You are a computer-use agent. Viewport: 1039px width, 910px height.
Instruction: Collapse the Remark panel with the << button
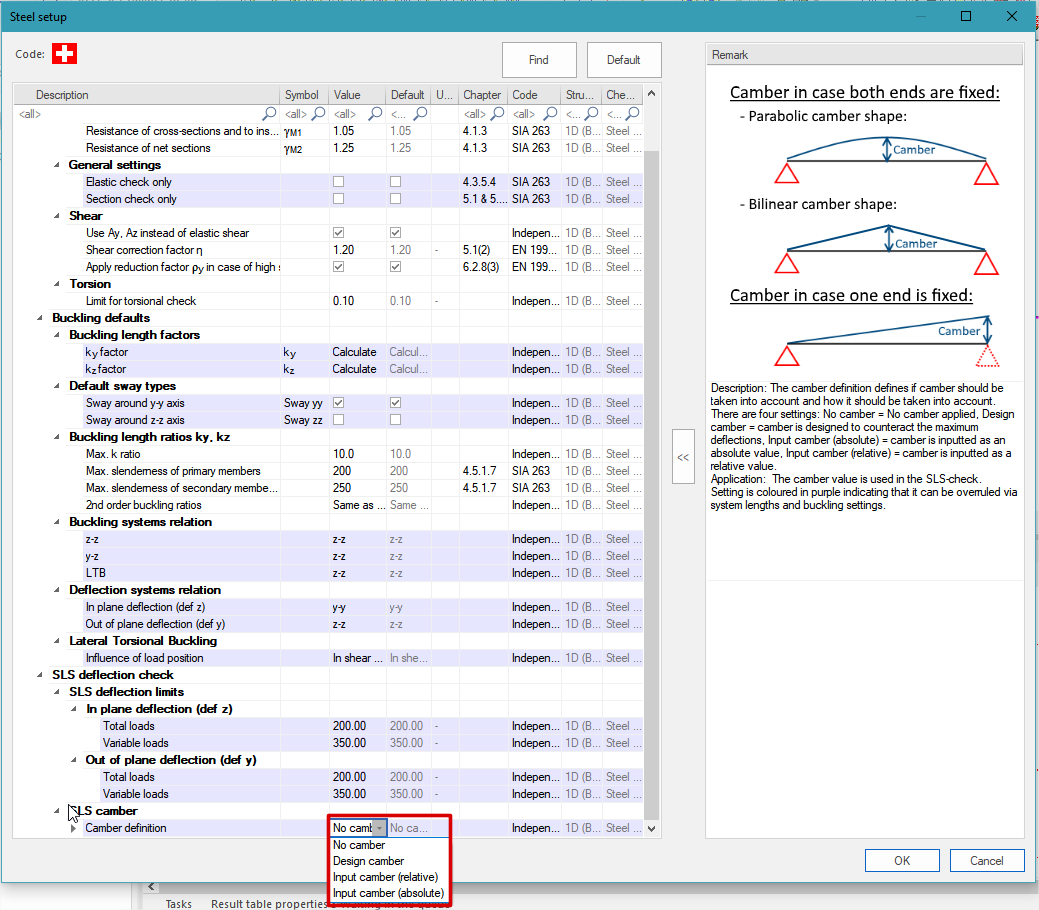click(683, 457)
